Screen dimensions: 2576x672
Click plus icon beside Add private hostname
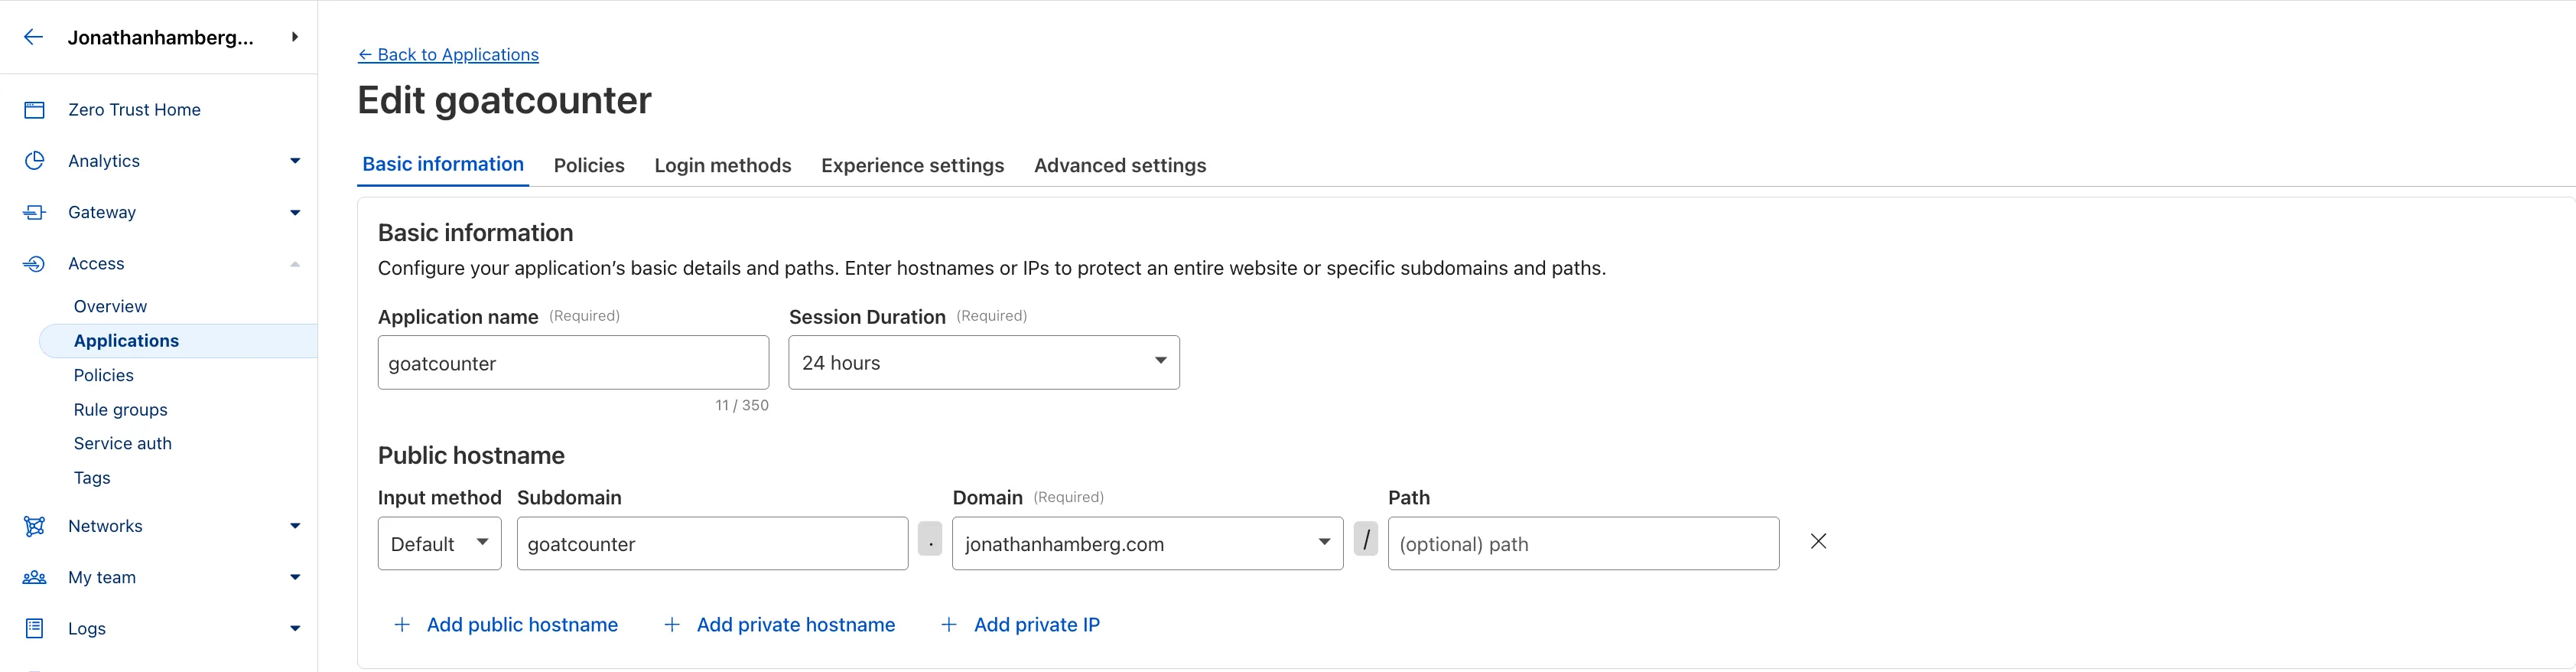point(672,625)
